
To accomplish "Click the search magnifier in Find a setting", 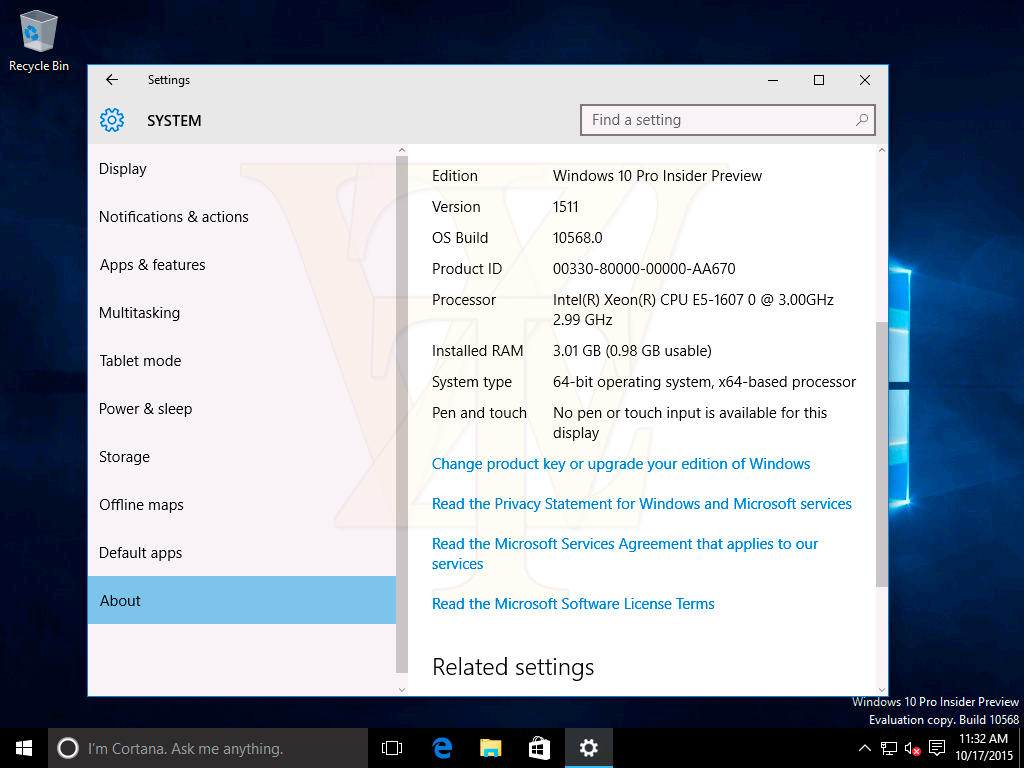I will 861,119.
